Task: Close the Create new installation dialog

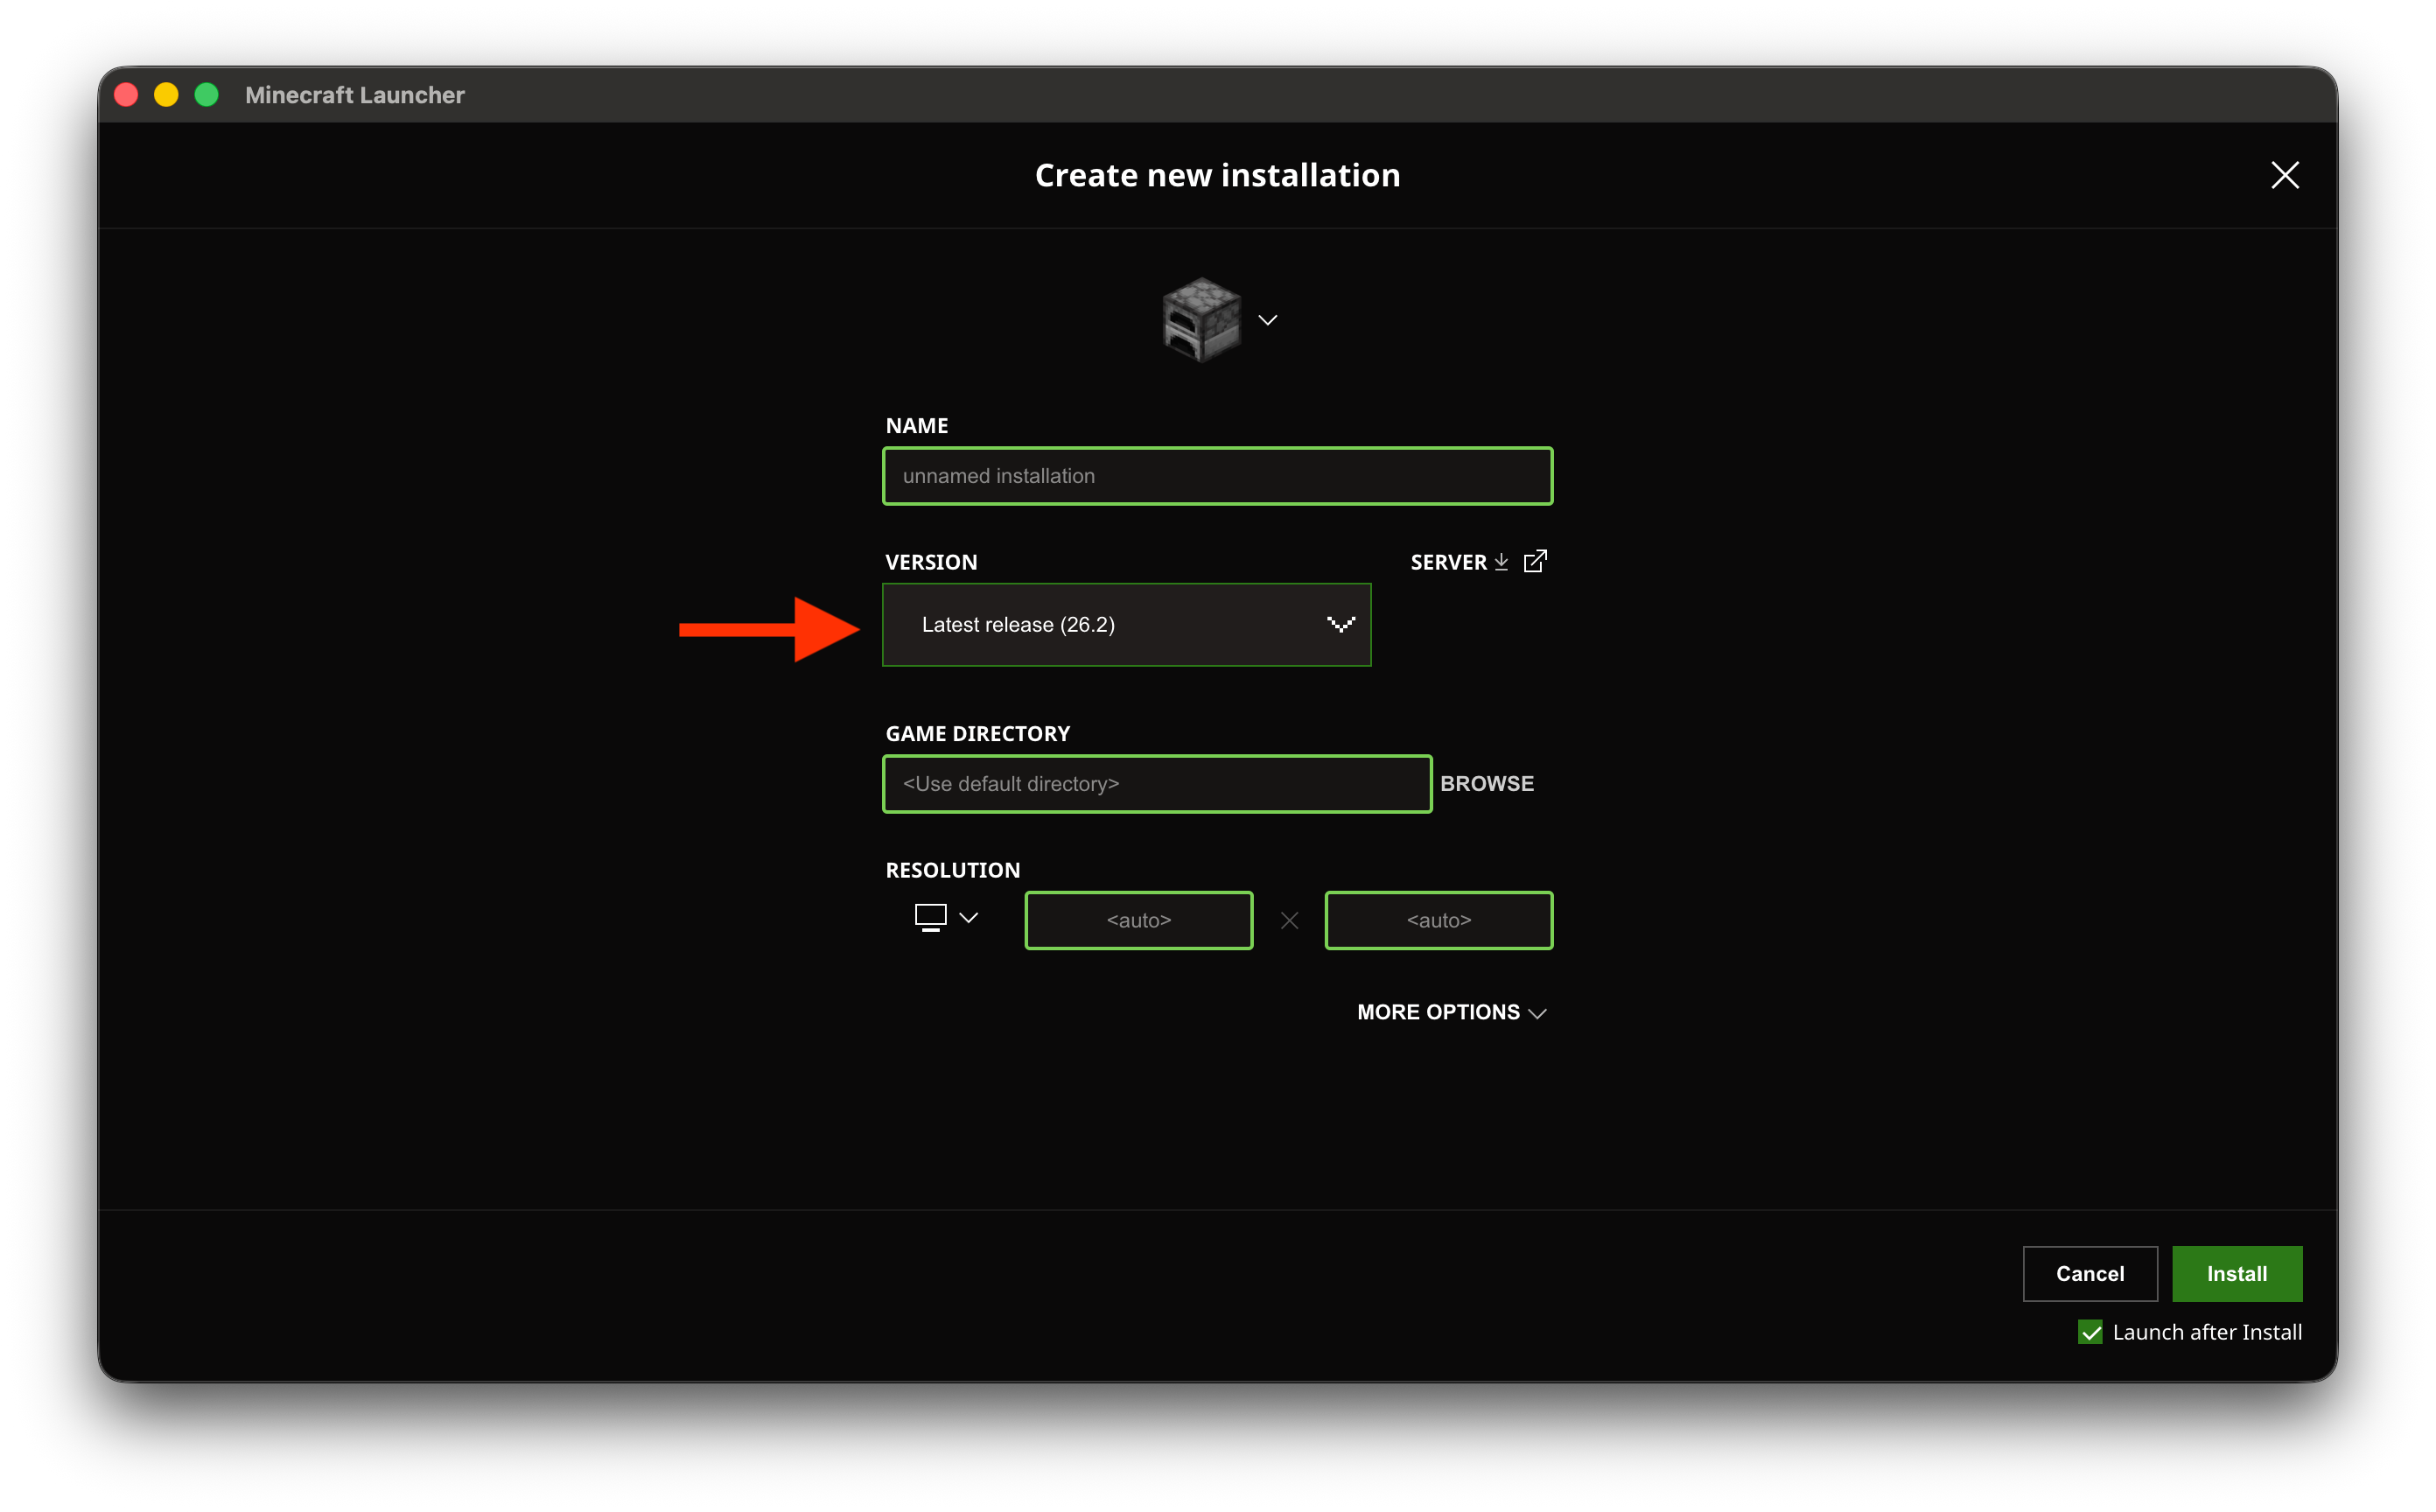Action: coord(2285,175)
